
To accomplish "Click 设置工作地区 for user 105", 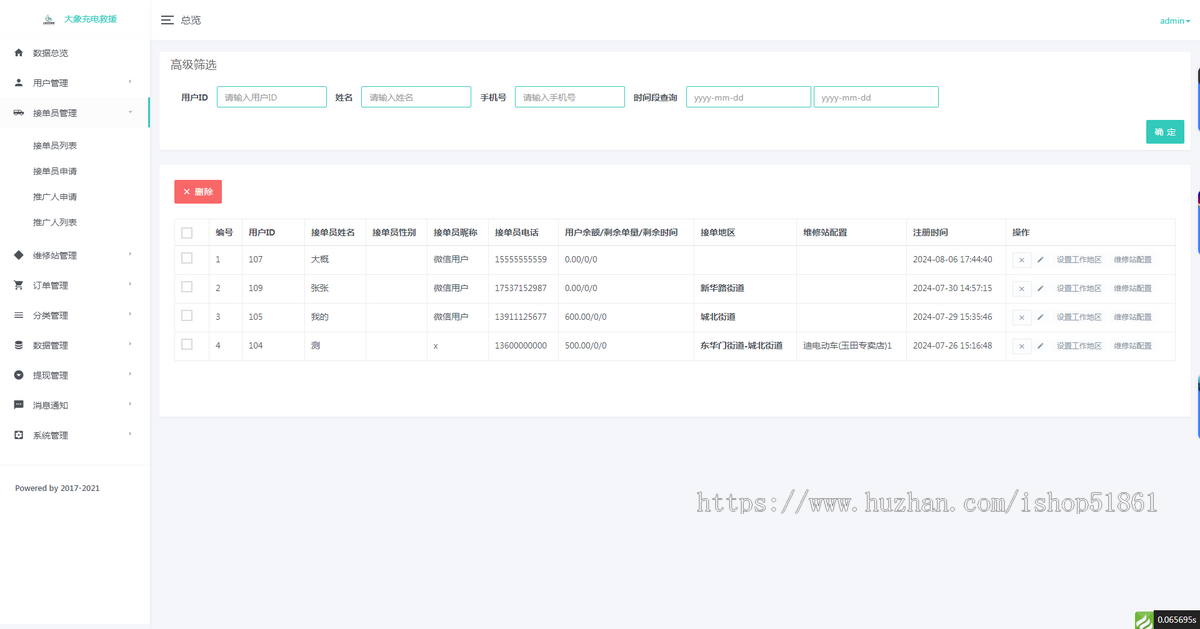I will [1079, 317].
